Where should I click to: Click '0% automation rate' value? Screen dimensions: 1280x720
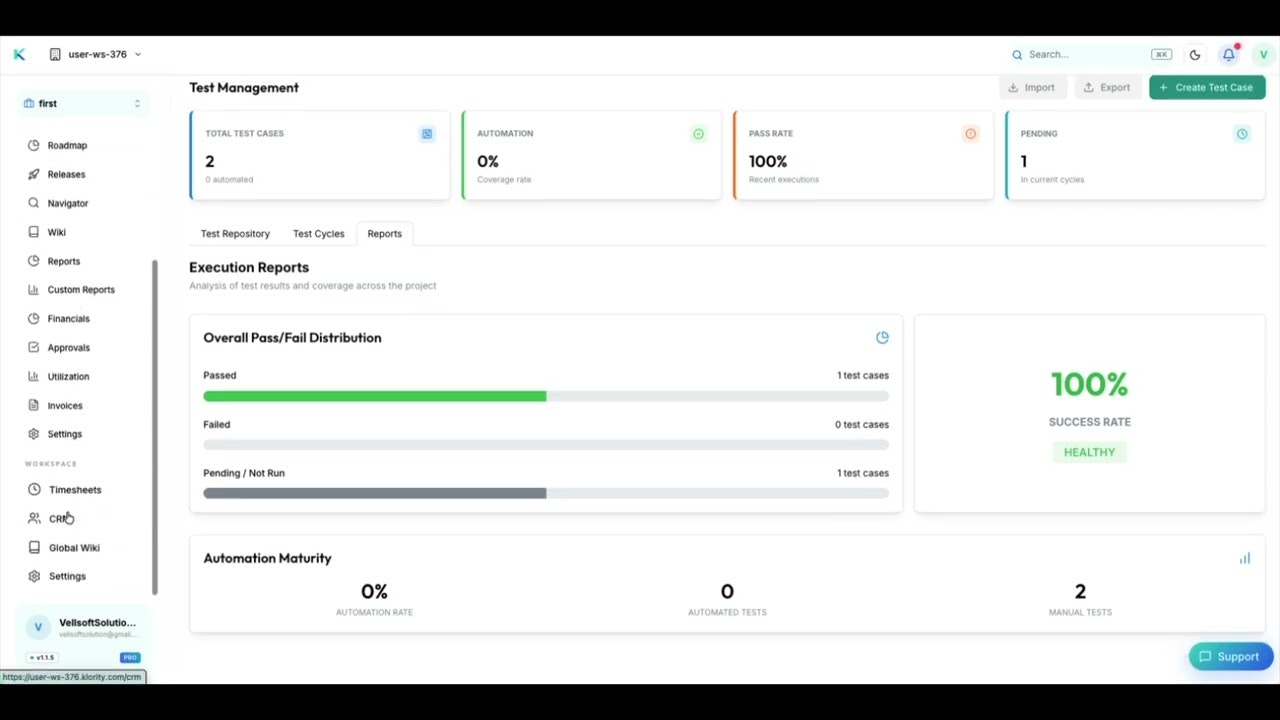374,592
